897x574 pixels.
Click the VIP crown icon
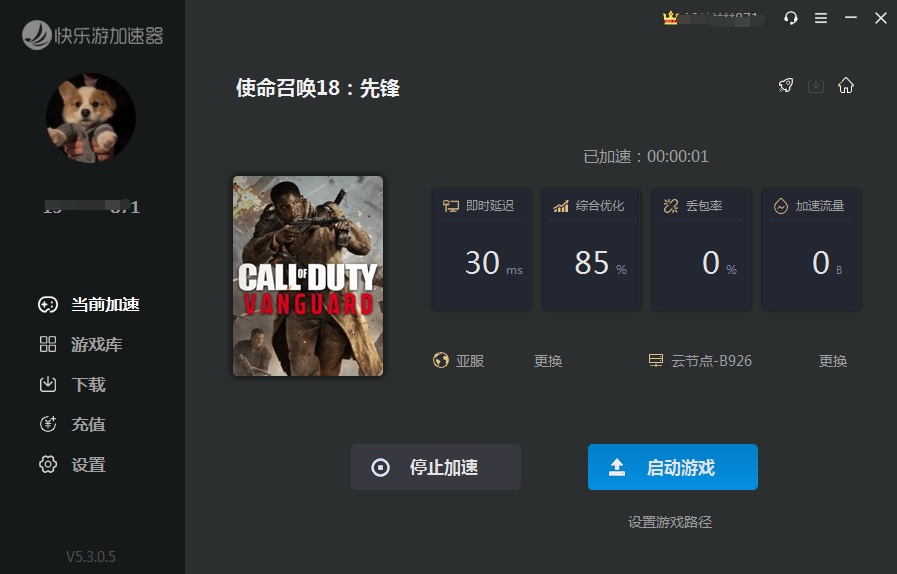[670, 18]
